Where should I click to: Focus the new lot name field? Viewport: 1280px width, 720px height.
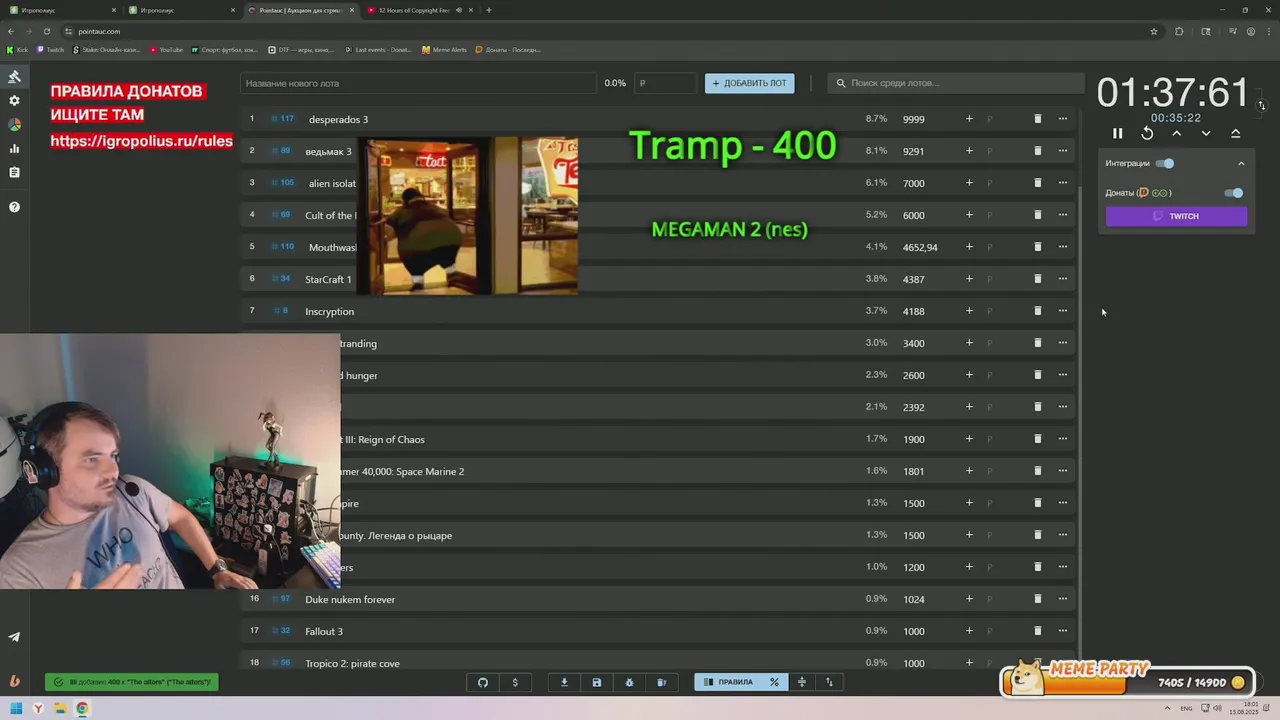click(x=418, y=83)
